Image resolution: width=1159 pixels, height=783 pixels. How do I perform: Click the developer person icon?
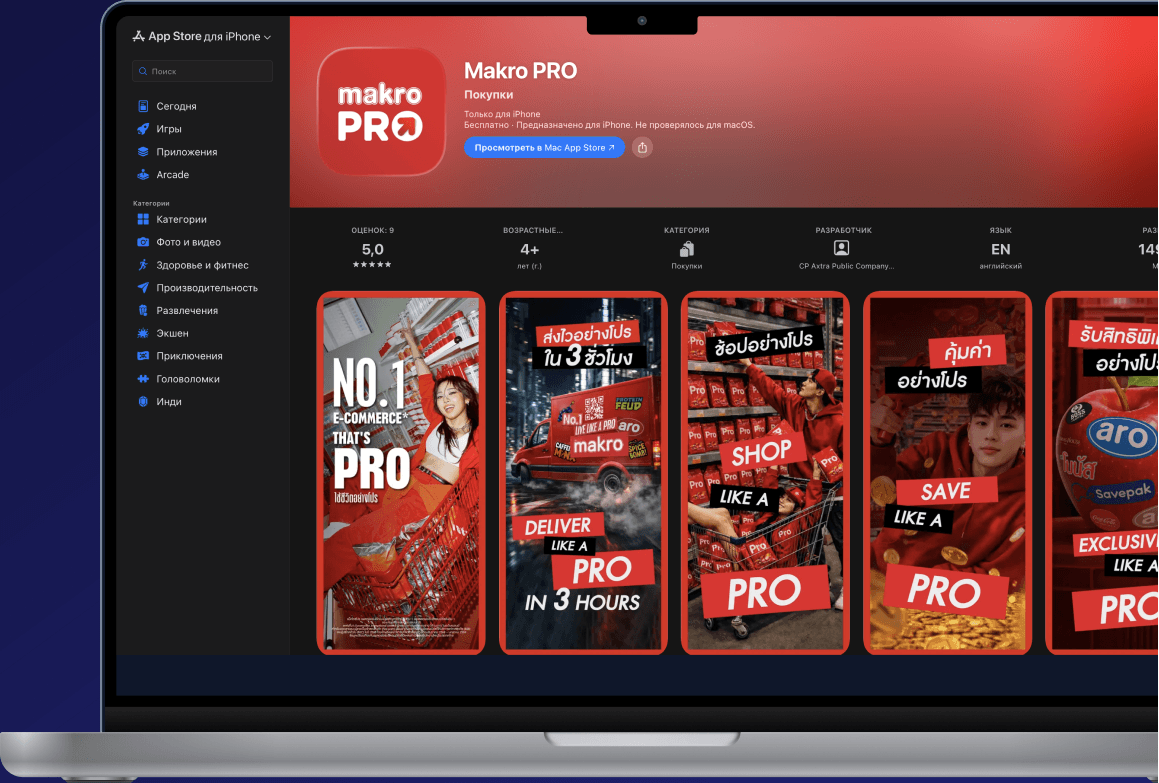tap(841, 248)
